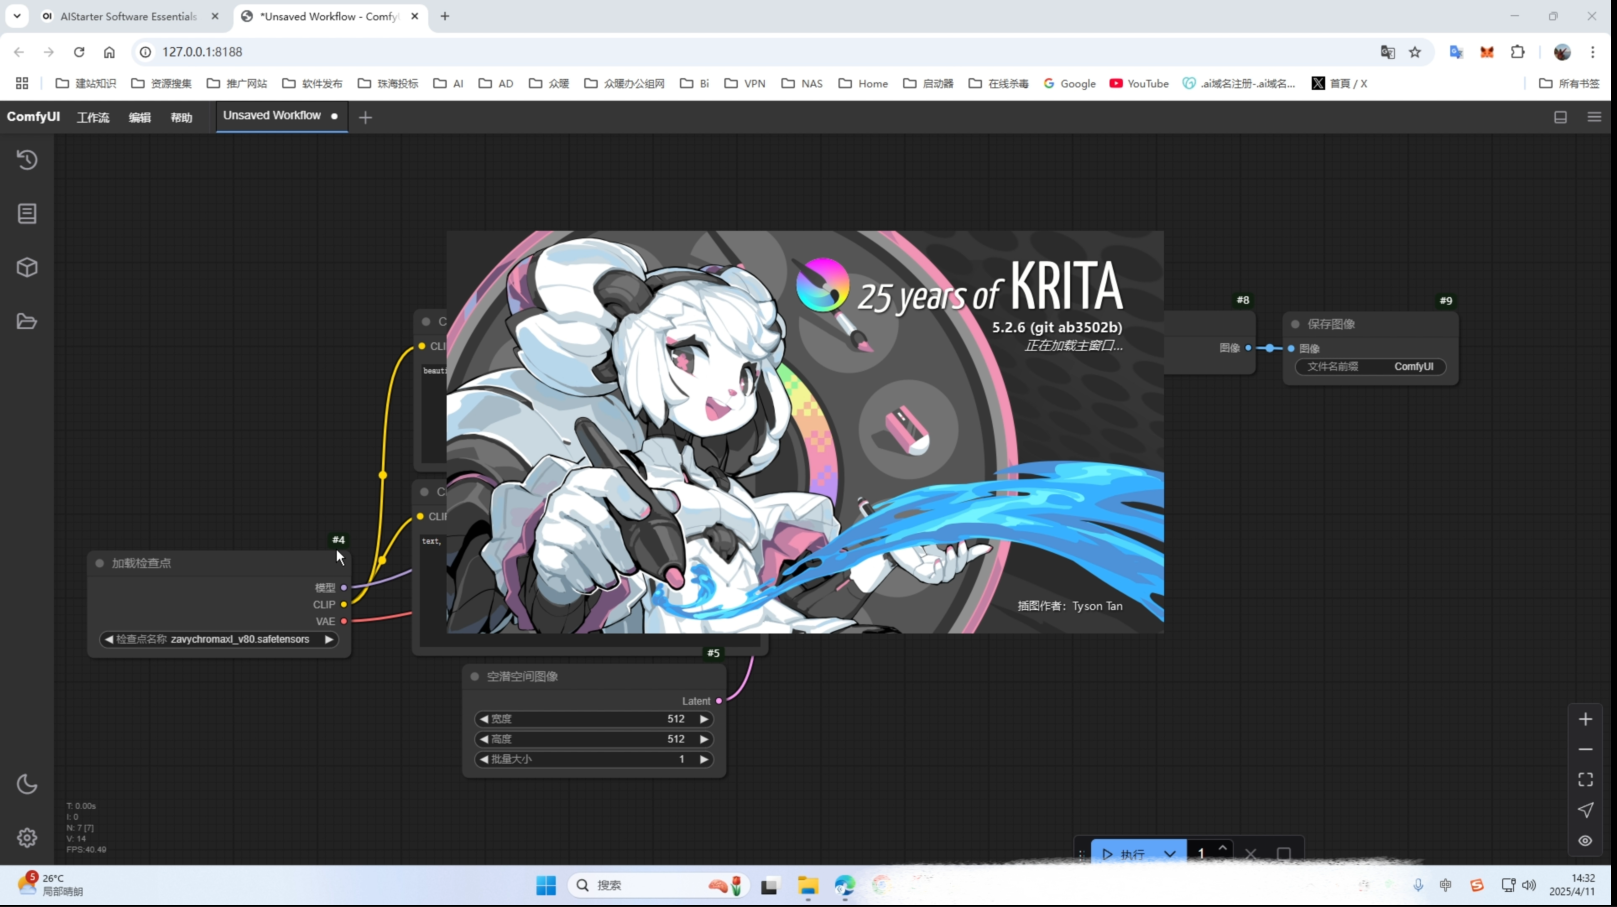This screenshot has height=907, width=1617.
Task: Open the browser extensions puzzle icon
Action: coord(1518,52)
